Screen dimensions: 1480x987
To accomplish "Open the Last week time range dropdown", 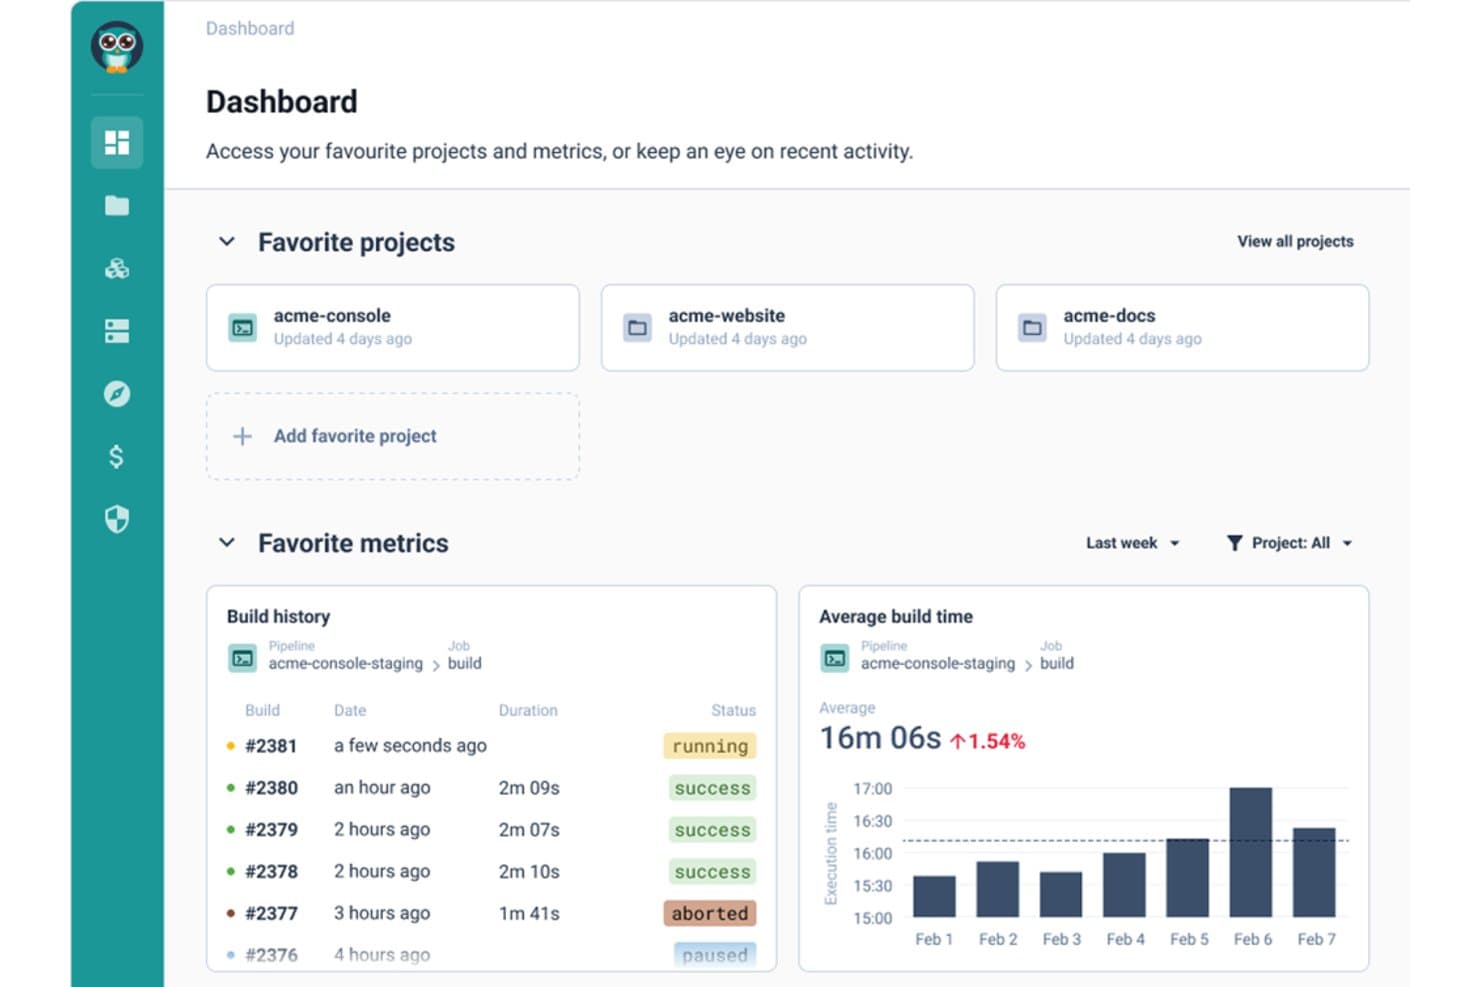I will click(x=1133, y=543).
